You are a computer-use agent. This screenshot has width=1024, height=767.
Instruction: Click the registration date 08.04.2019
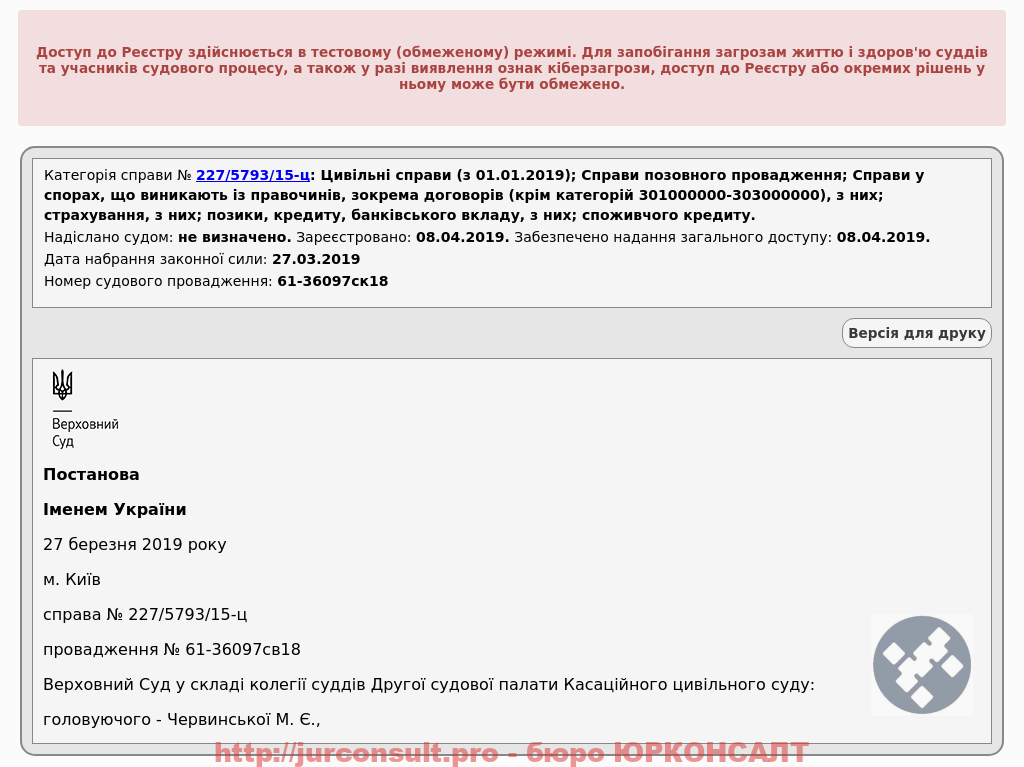462,237
